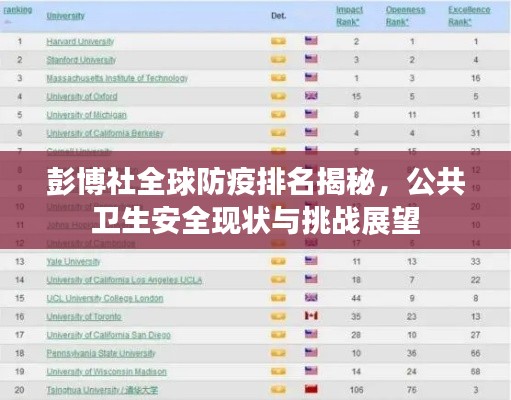Viewport: 511px width, 400px height.
Task: Click the UK flag in University College London row
Action: (x=311, y=297)
